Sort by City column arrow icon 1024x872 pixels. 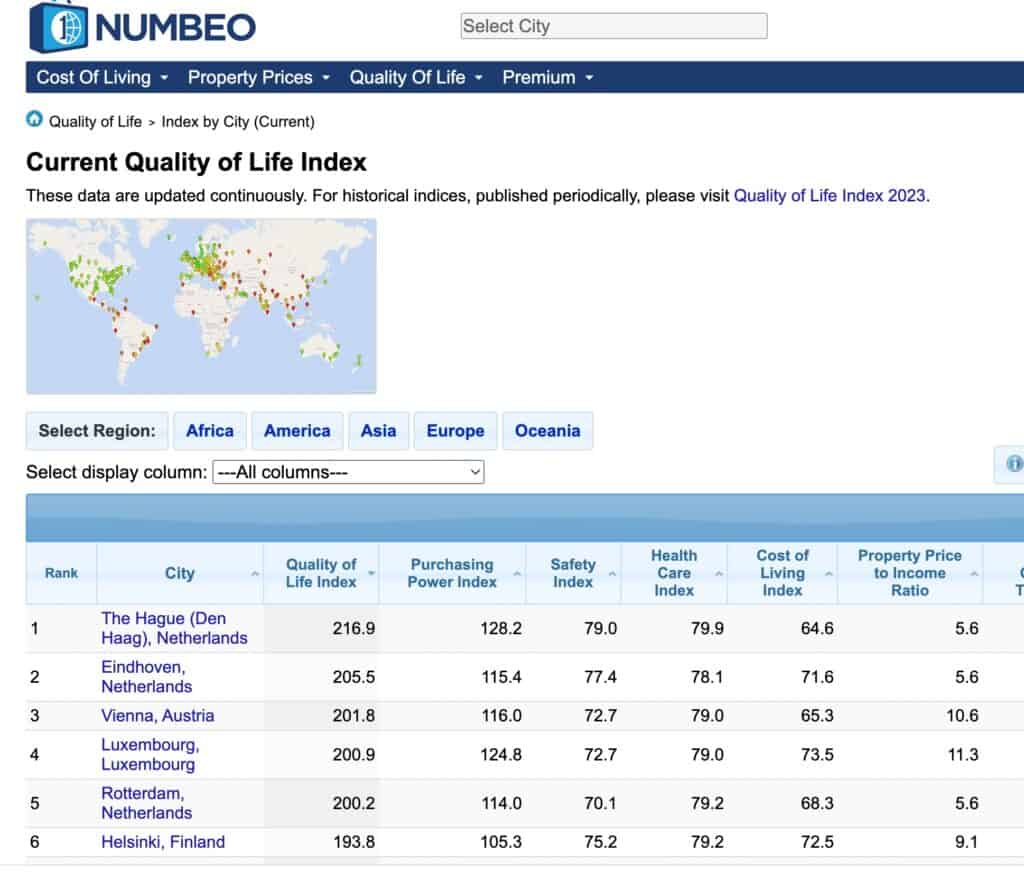tap(255, 574)
